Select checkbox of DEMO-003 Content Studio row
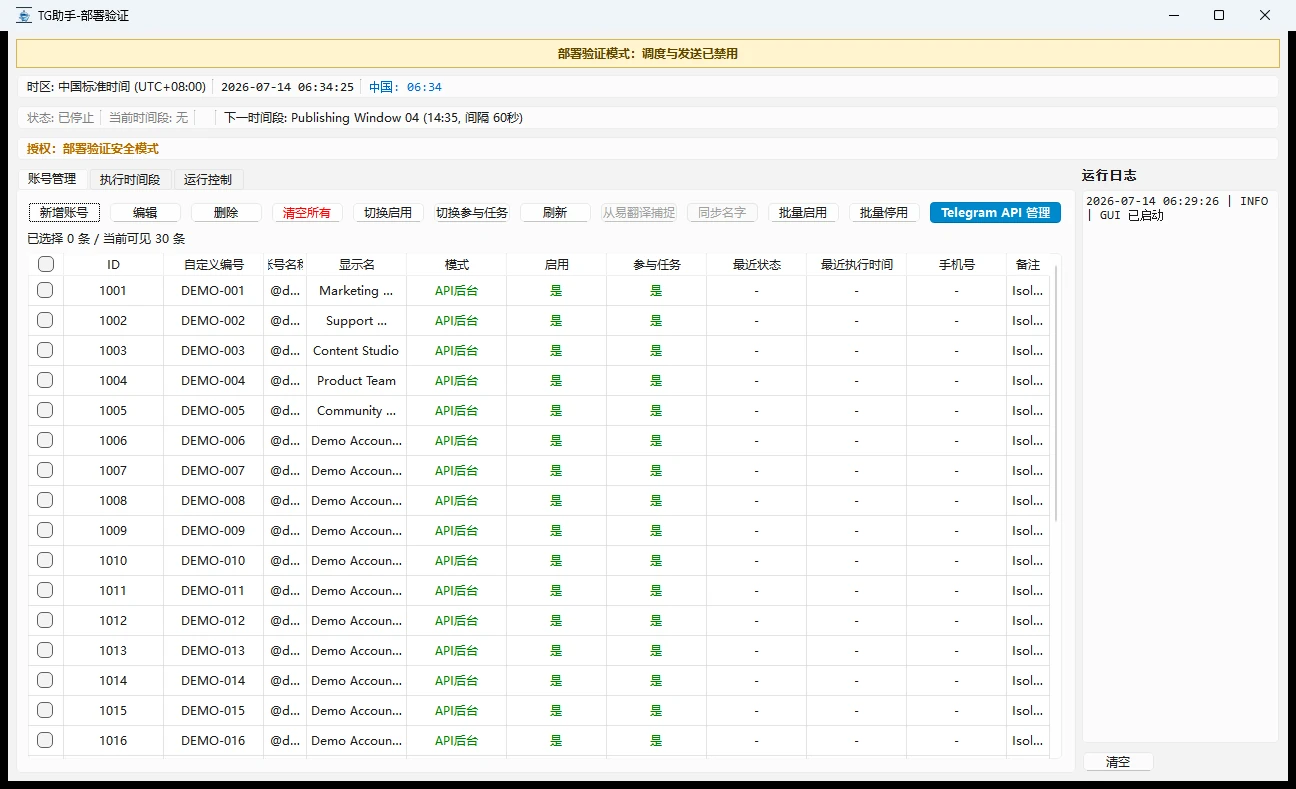Image resolution: width=1296 pixels, height=789 pixels. coord(45,350)
